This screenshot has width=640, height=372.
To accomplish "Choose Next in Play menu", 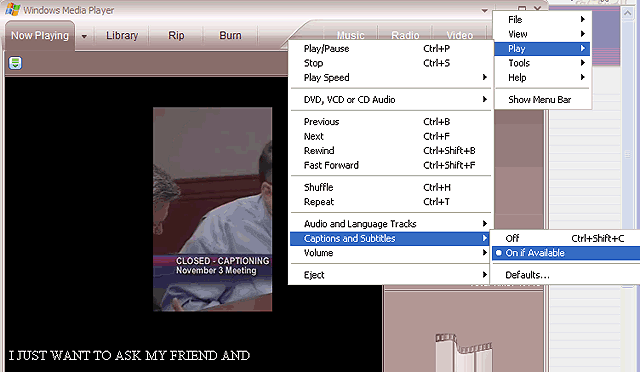I will tap(390, 136).
